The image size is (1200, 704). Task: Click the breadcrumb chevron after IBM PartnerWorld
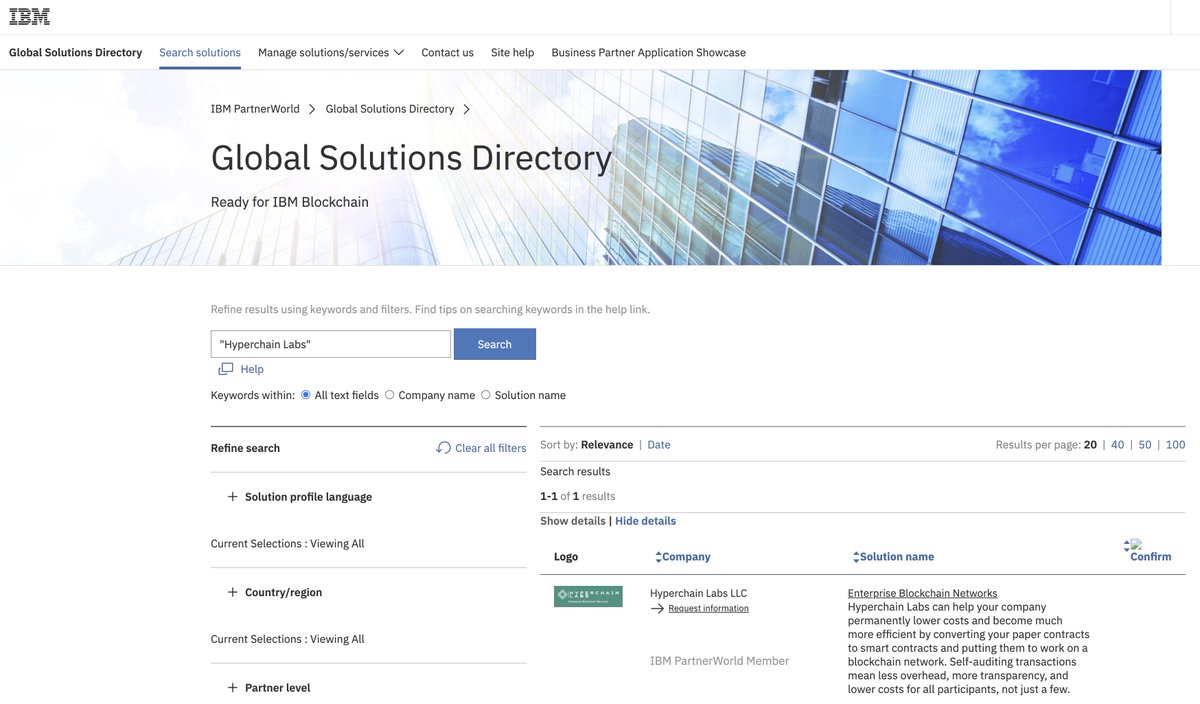(x=312, y=109)
